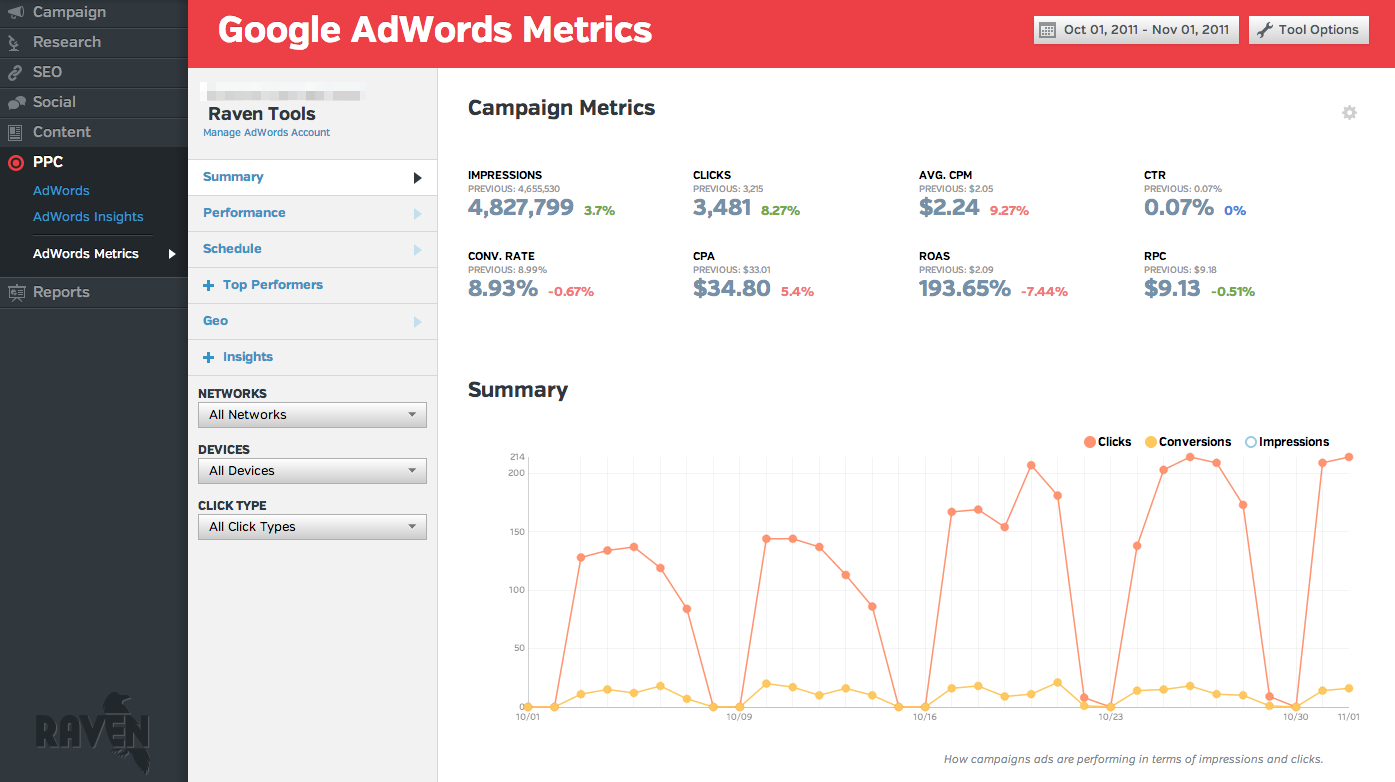Expand the Schedule section arrow
This screenshot has height=782, width=1395.
coord(417,250)
